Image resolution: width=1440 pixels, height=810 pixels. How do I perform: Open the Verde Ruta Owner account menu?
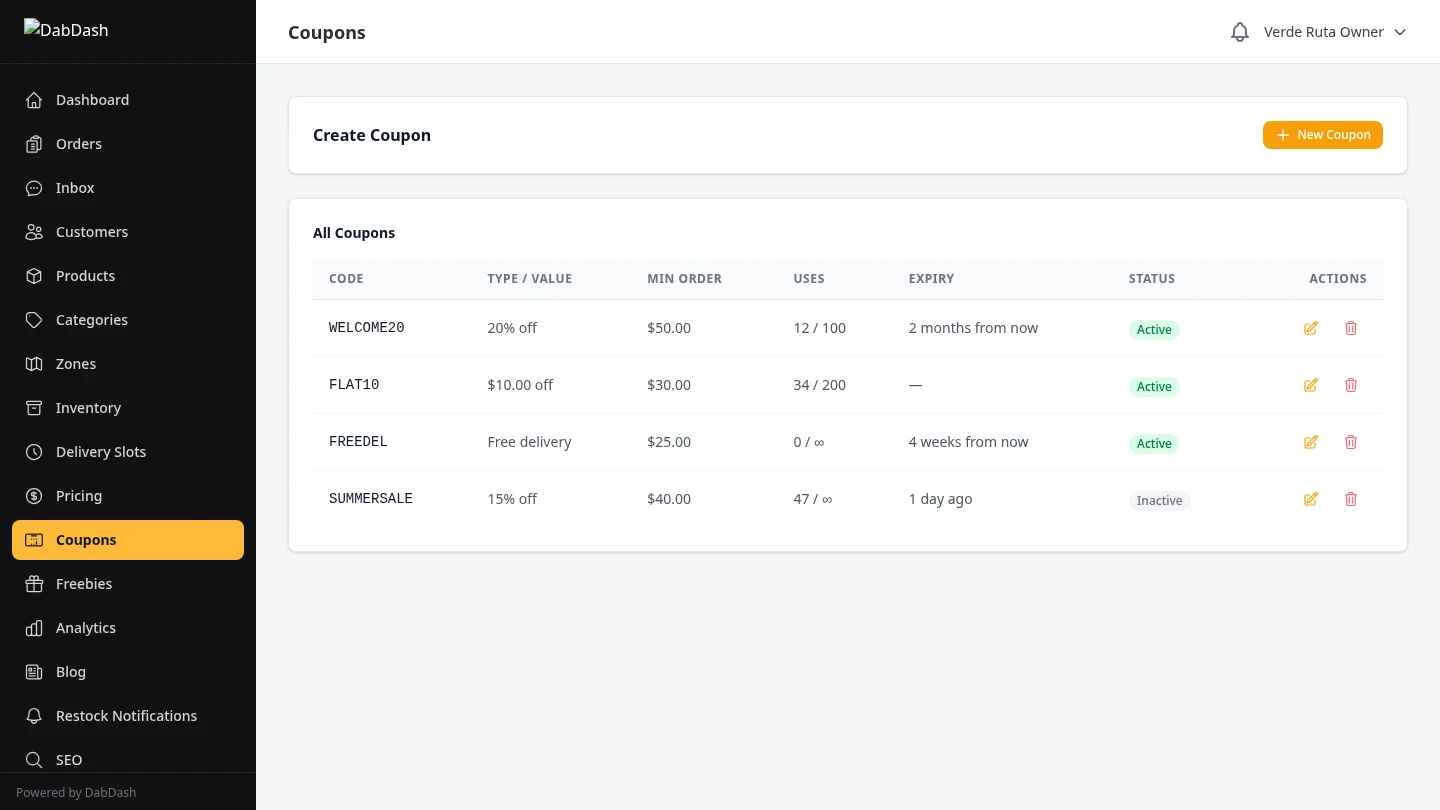[x=1324, y=31]
